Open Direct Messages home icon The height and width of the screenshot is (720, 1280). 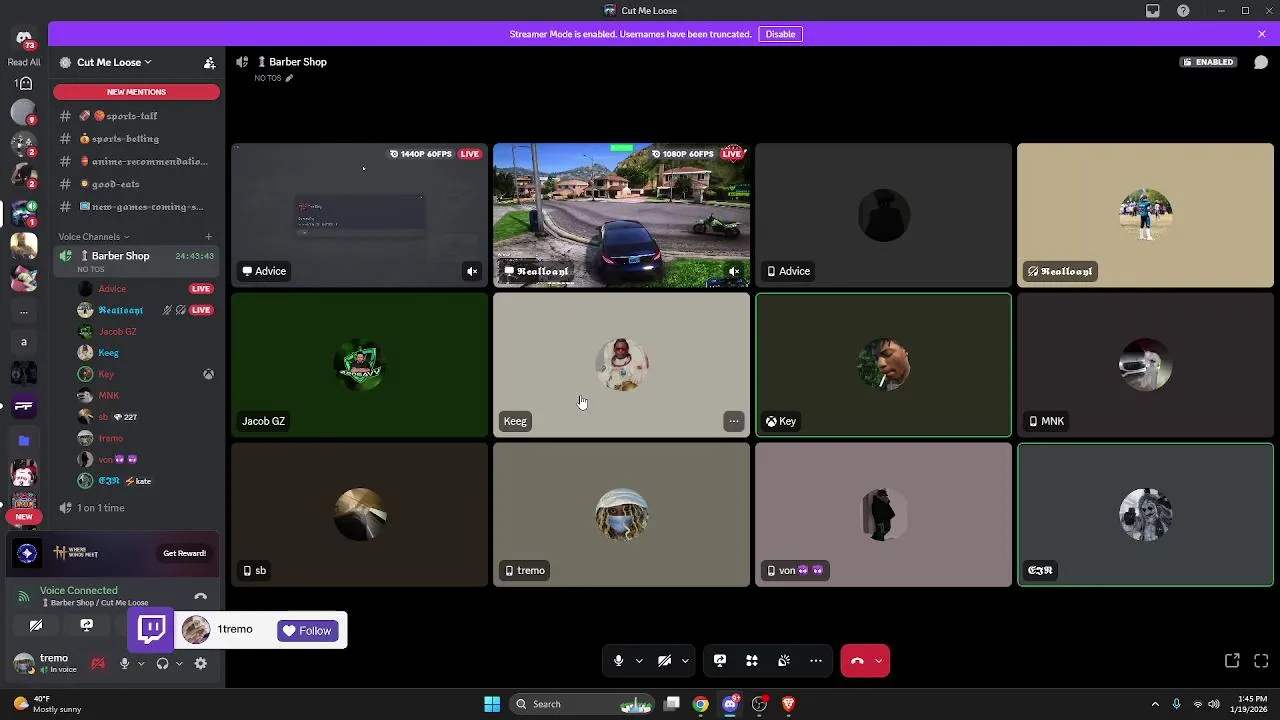(24, 40)
